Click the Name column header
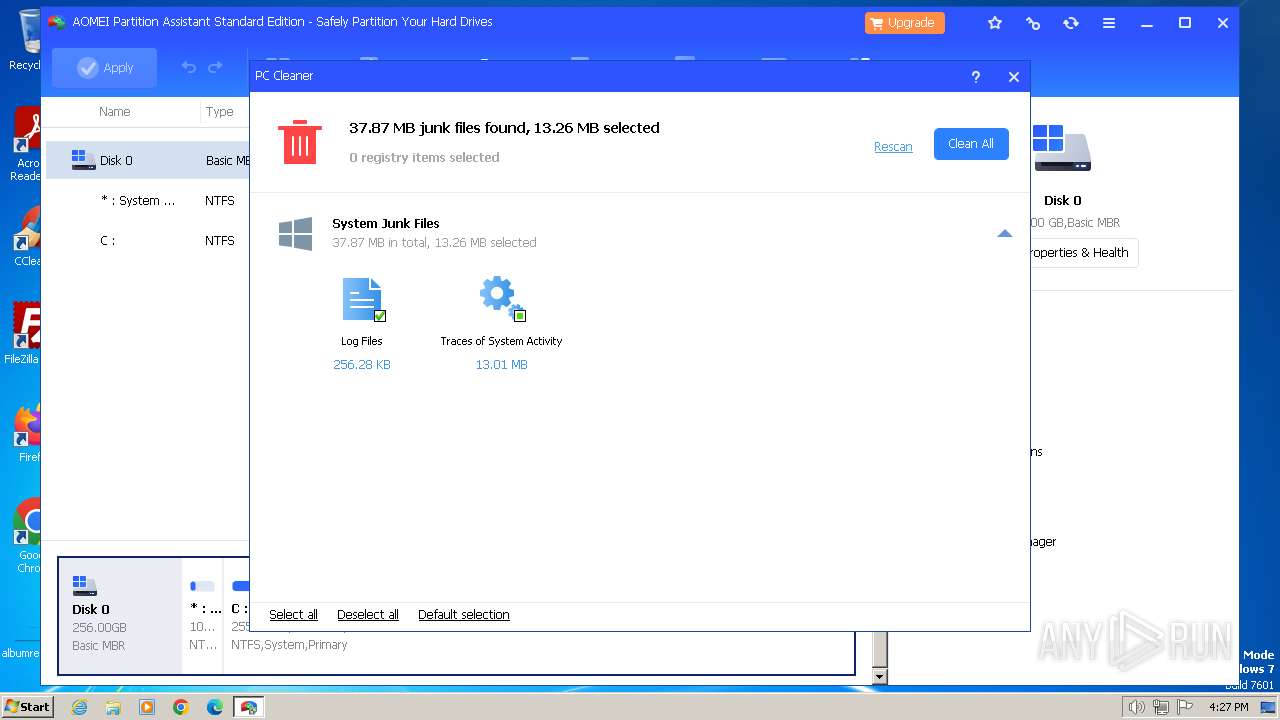Screen dimensions: 1280x720 tap(115, 112)
